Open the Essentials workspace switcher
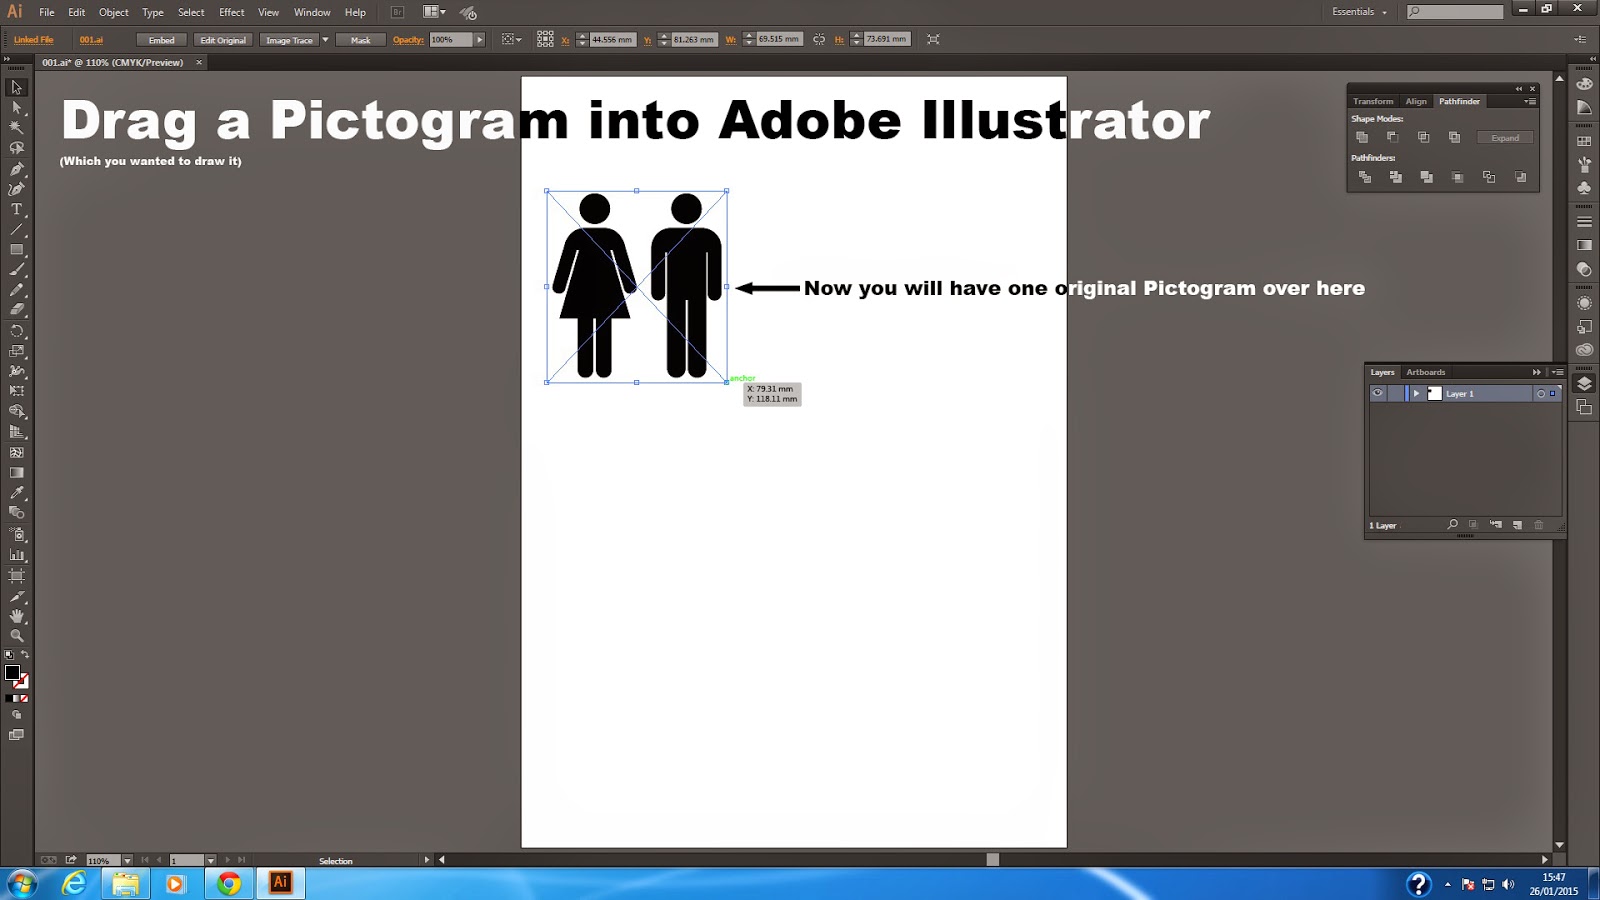The height and width of the screenshot is (900, 1600). 1359,12
